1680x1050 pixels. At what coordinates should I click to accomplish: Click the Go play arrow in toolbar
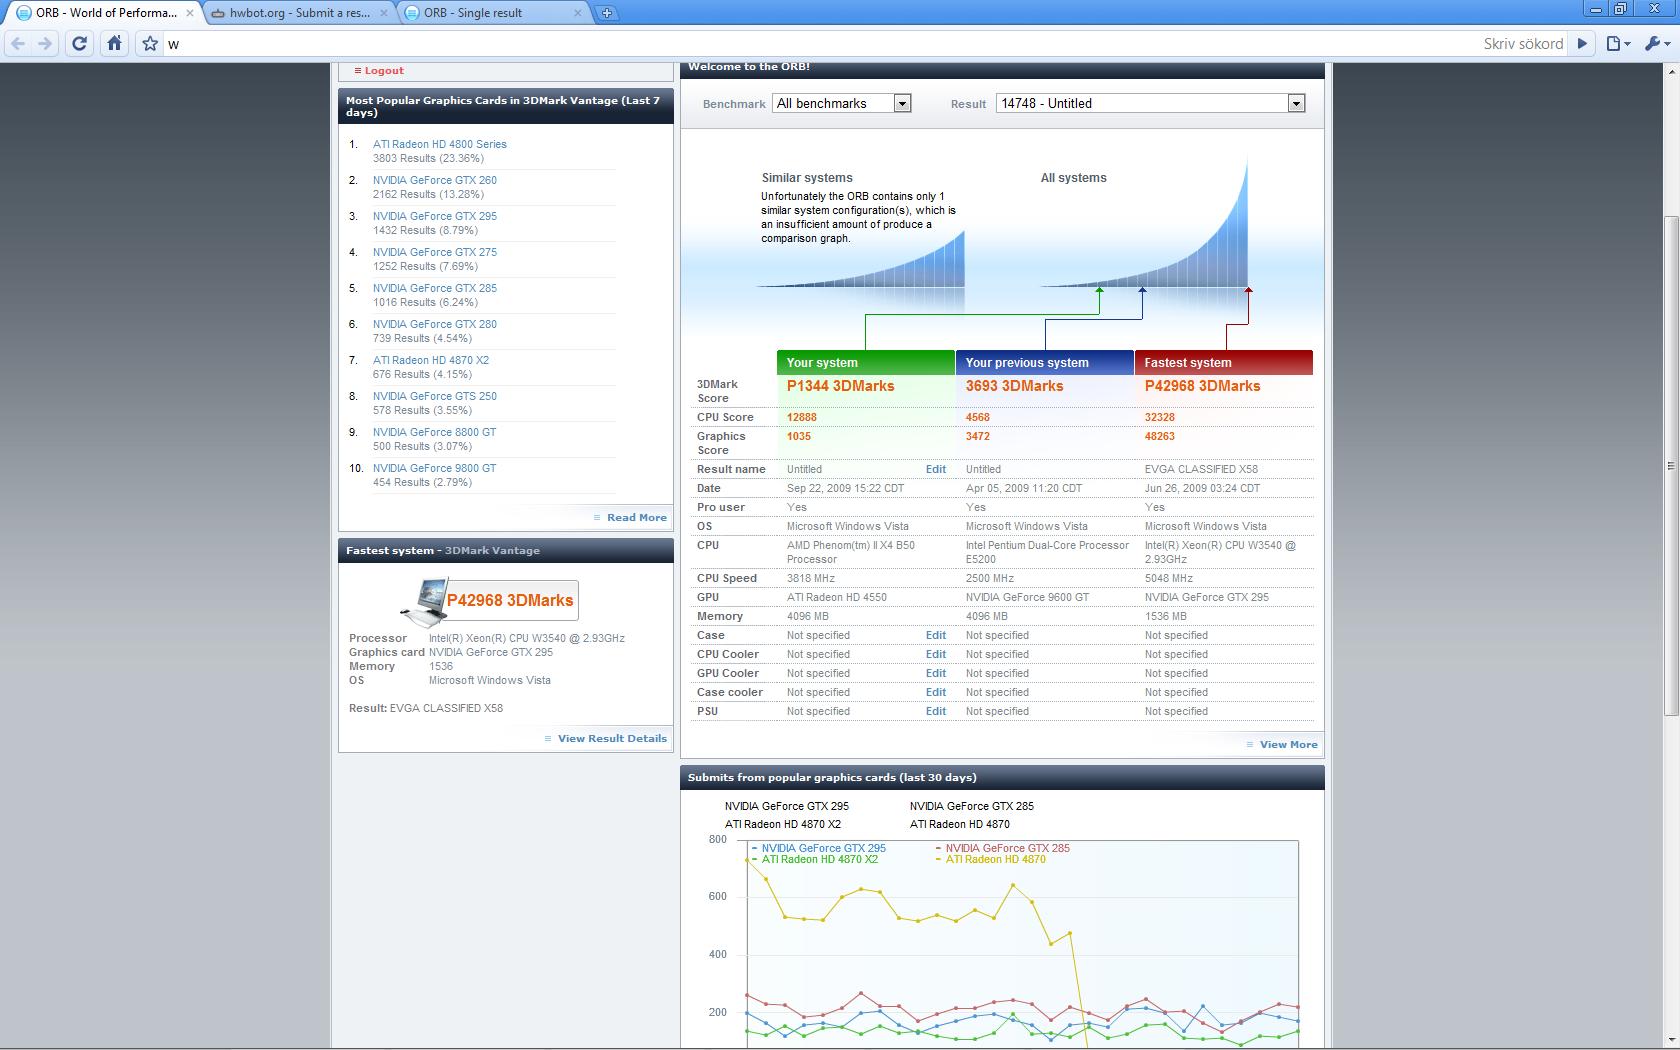pos(1582,43)
